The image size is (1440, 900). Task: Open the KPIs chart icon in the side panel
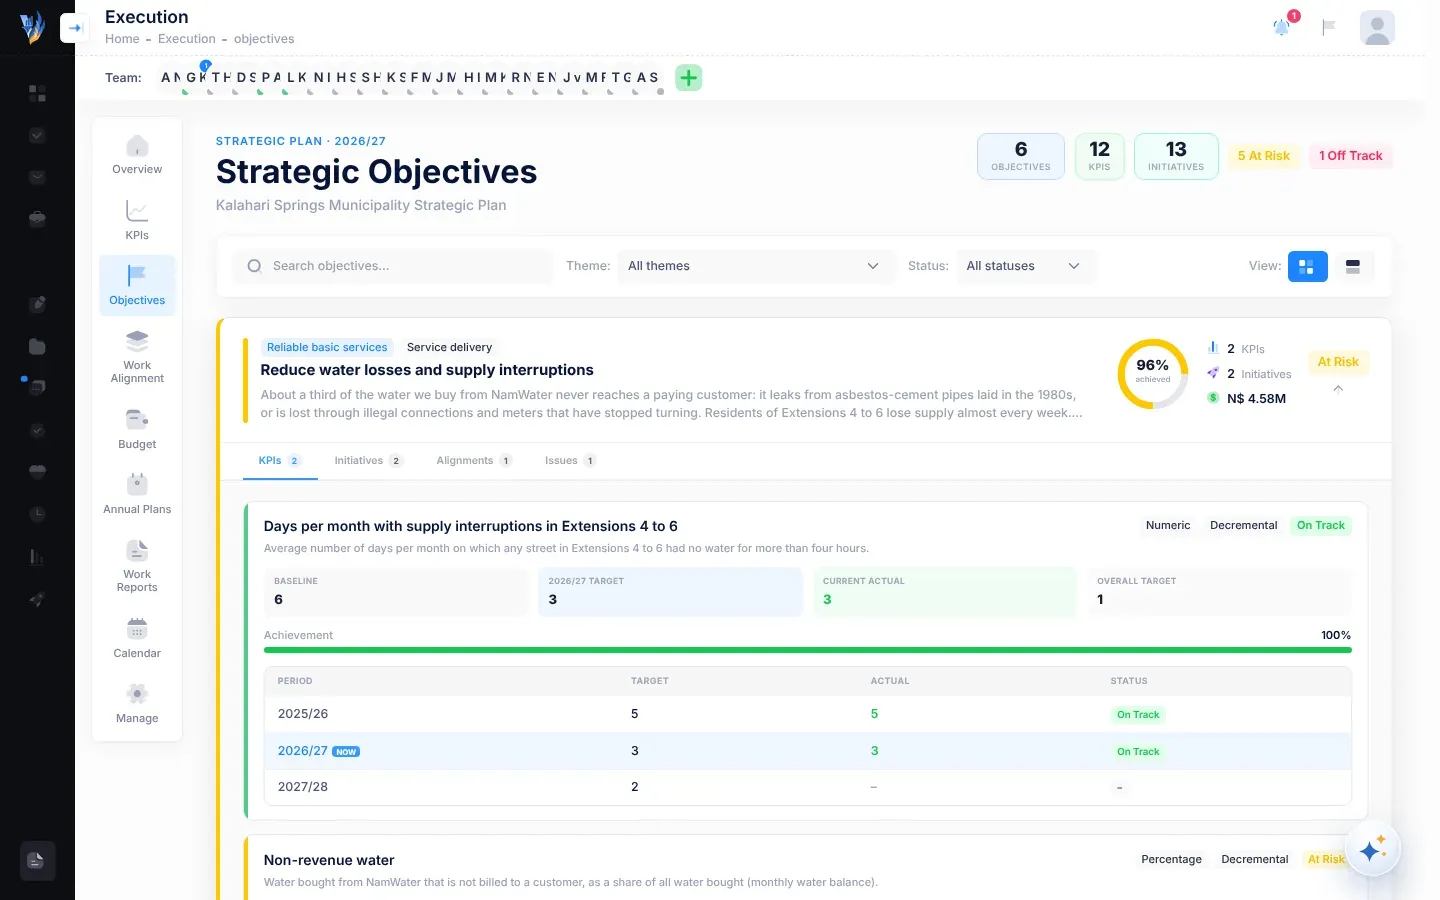coord(137,211)
